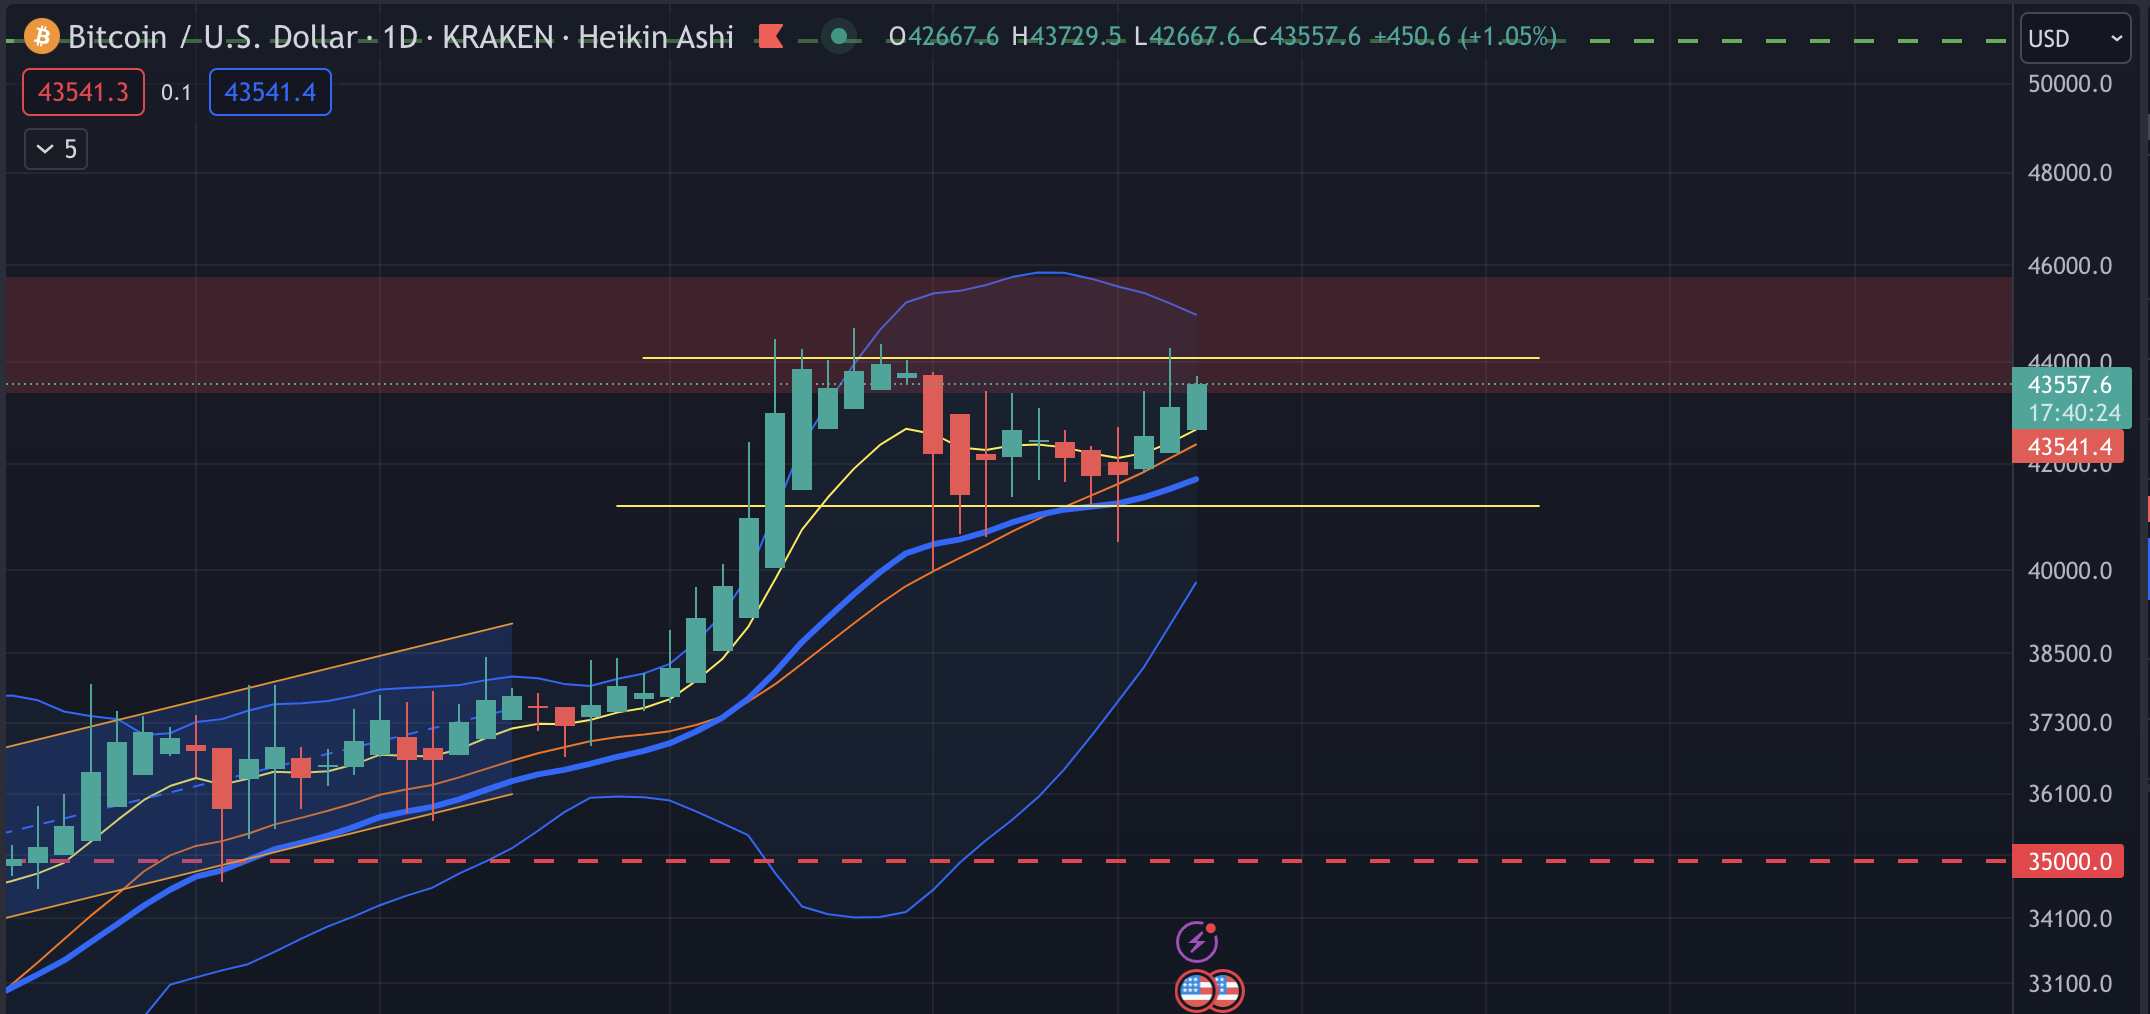Click the 0.1 spread value

[176, 93]
